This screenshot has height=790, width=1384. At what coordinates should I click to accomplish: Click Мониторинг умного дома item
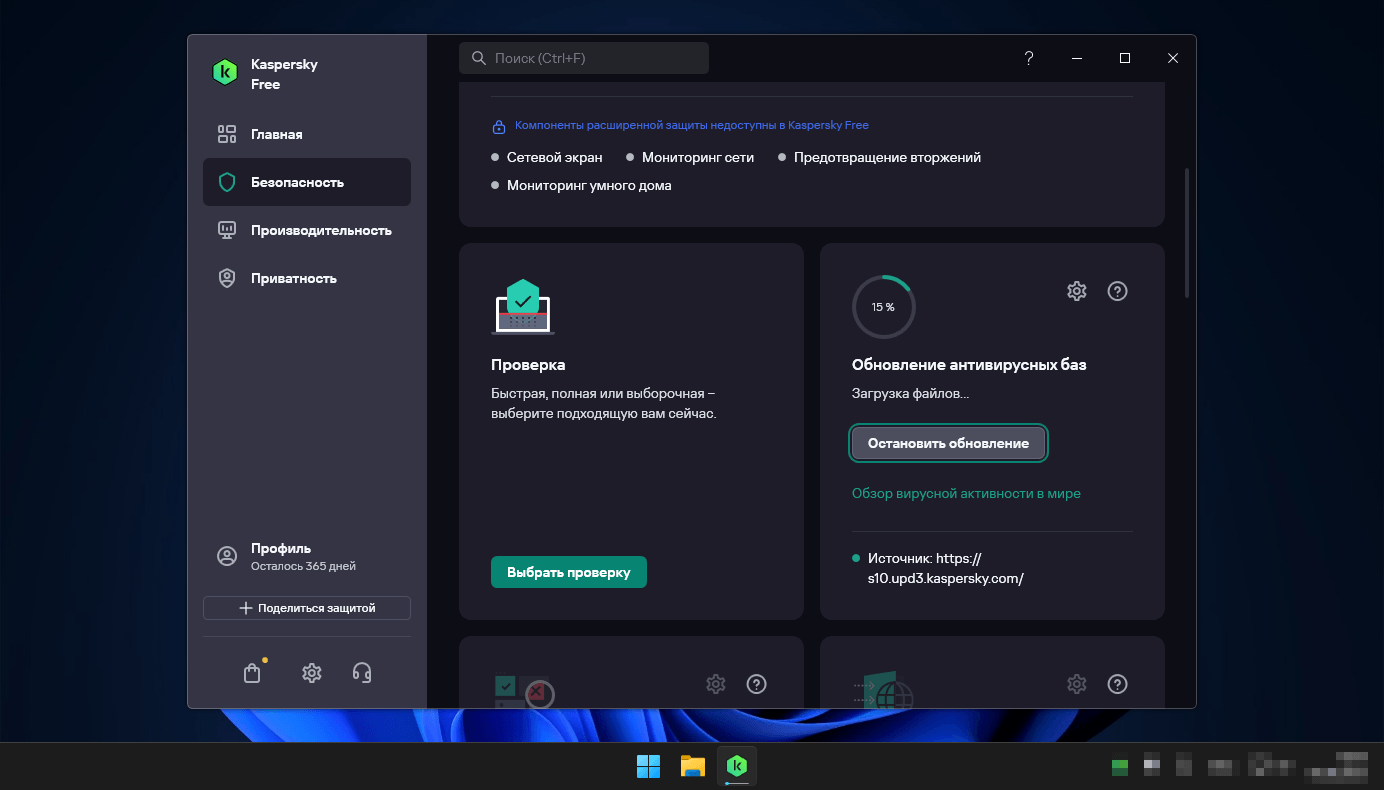pos(589,185)
